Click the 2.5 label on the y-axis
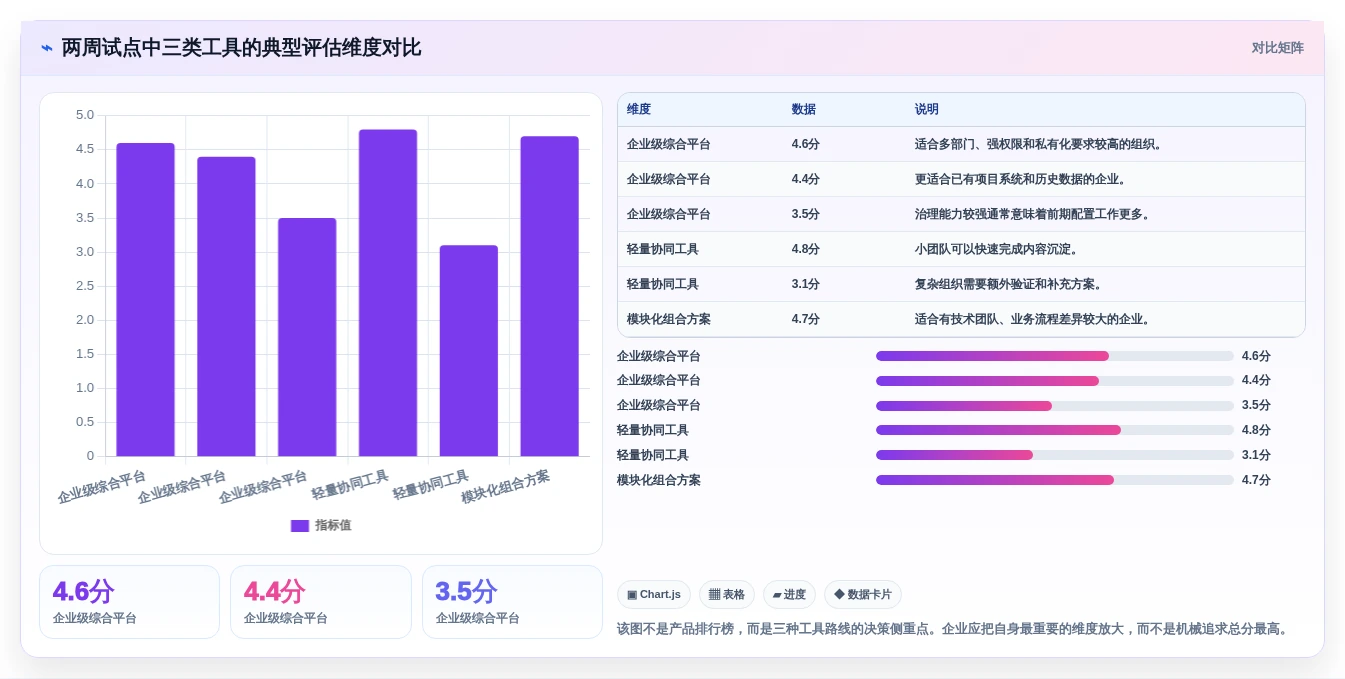The height and width of the screenshot is (679, 1345). point(85,286)
